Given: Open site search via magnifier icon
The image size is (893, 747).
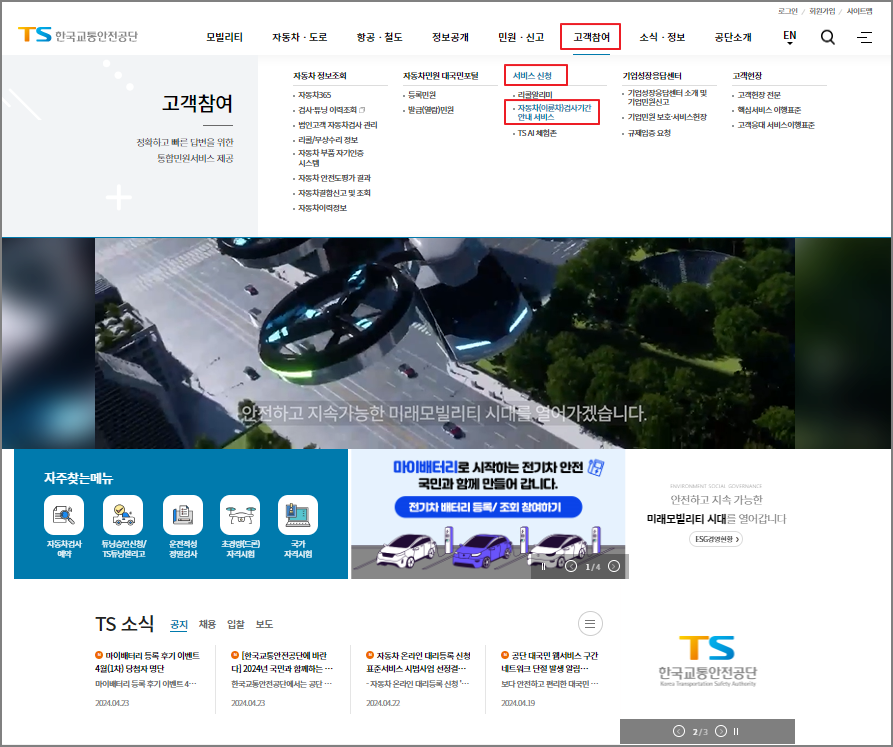Looking at the screenshot, I should click(x=827, y=37).
